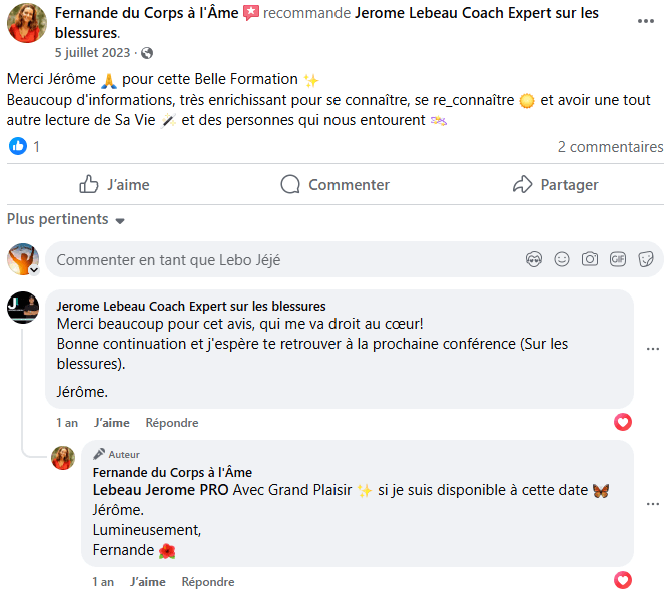668x592 pixels.
Task: Expand the Plus pertinents sorting dropdown
Action: coord(66,219)
